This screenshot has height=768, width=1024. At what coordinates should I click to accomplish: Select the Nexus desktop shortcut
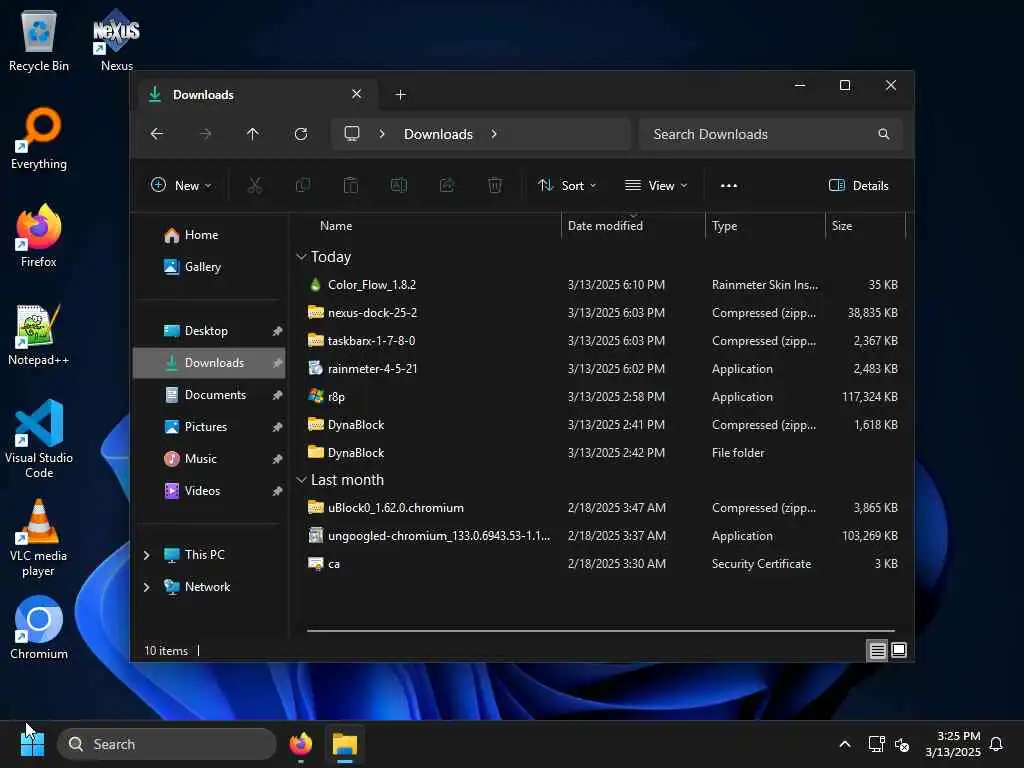point(117,41)
